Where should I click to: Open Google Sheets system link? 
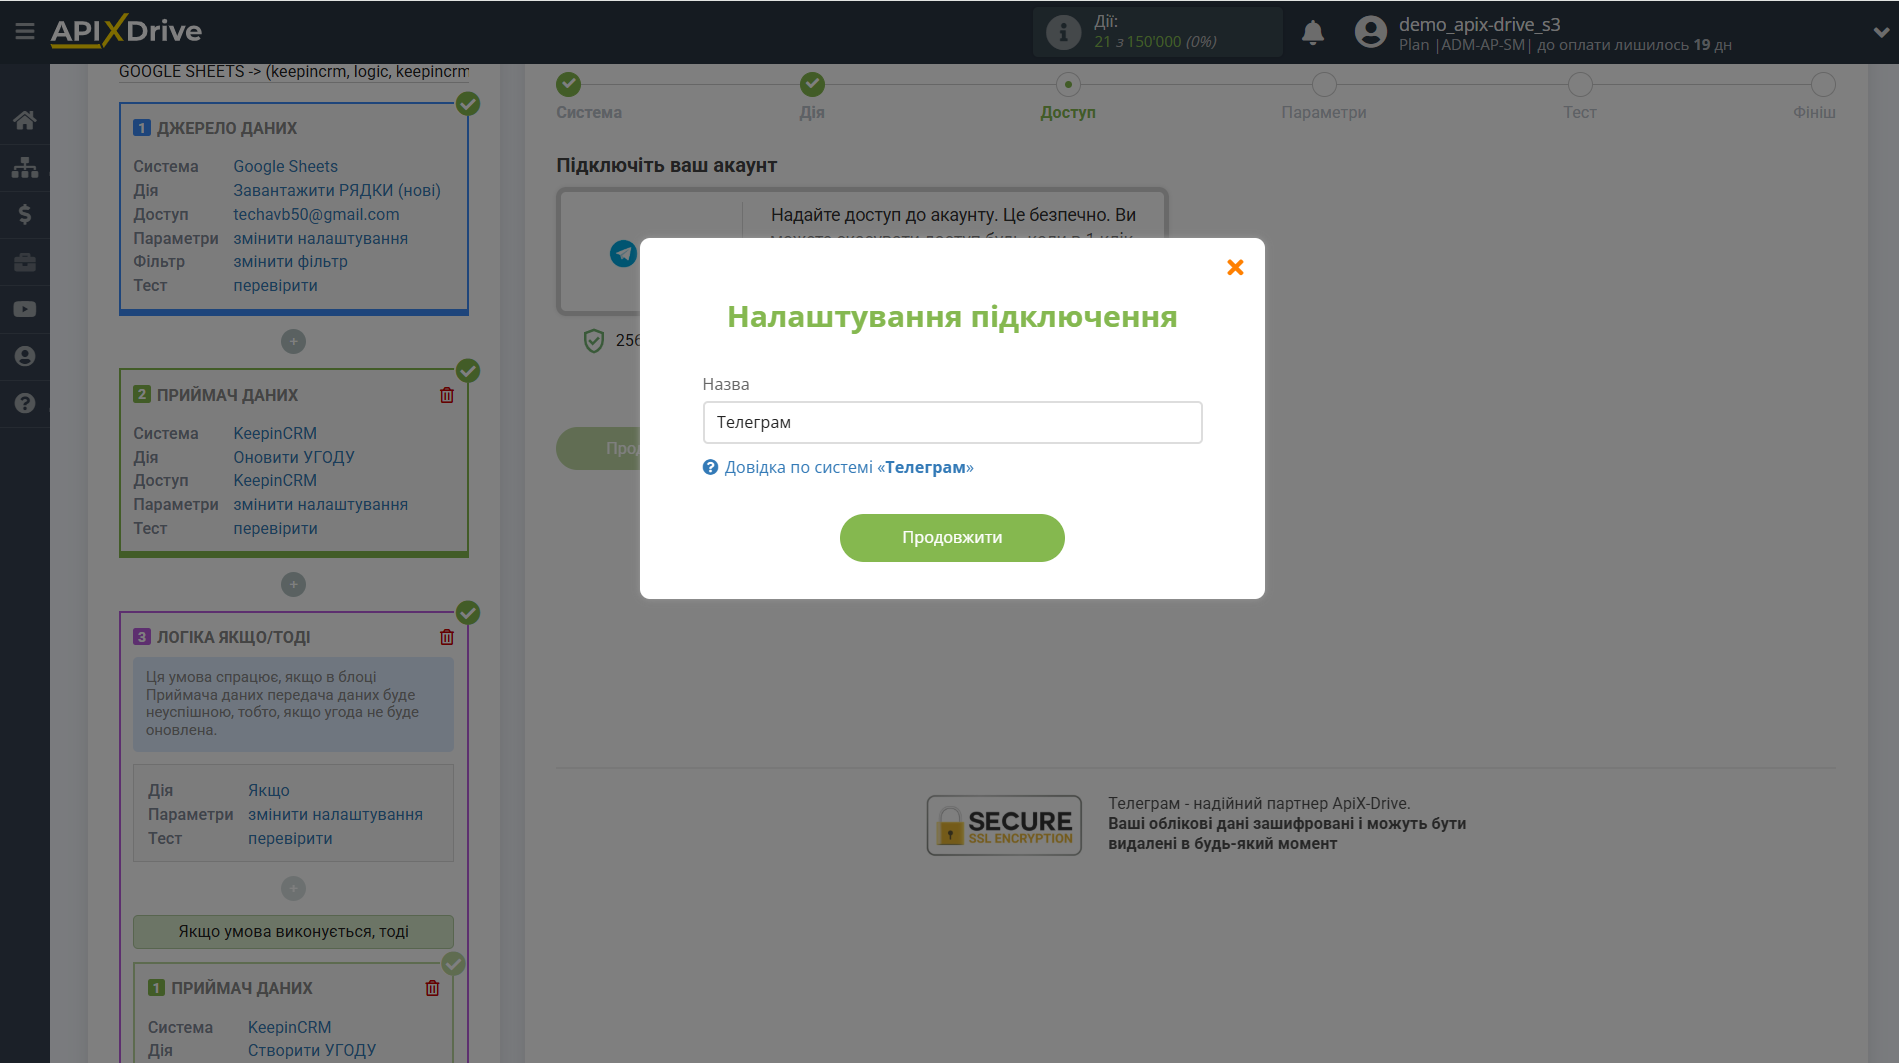click(x=285, y=166)
